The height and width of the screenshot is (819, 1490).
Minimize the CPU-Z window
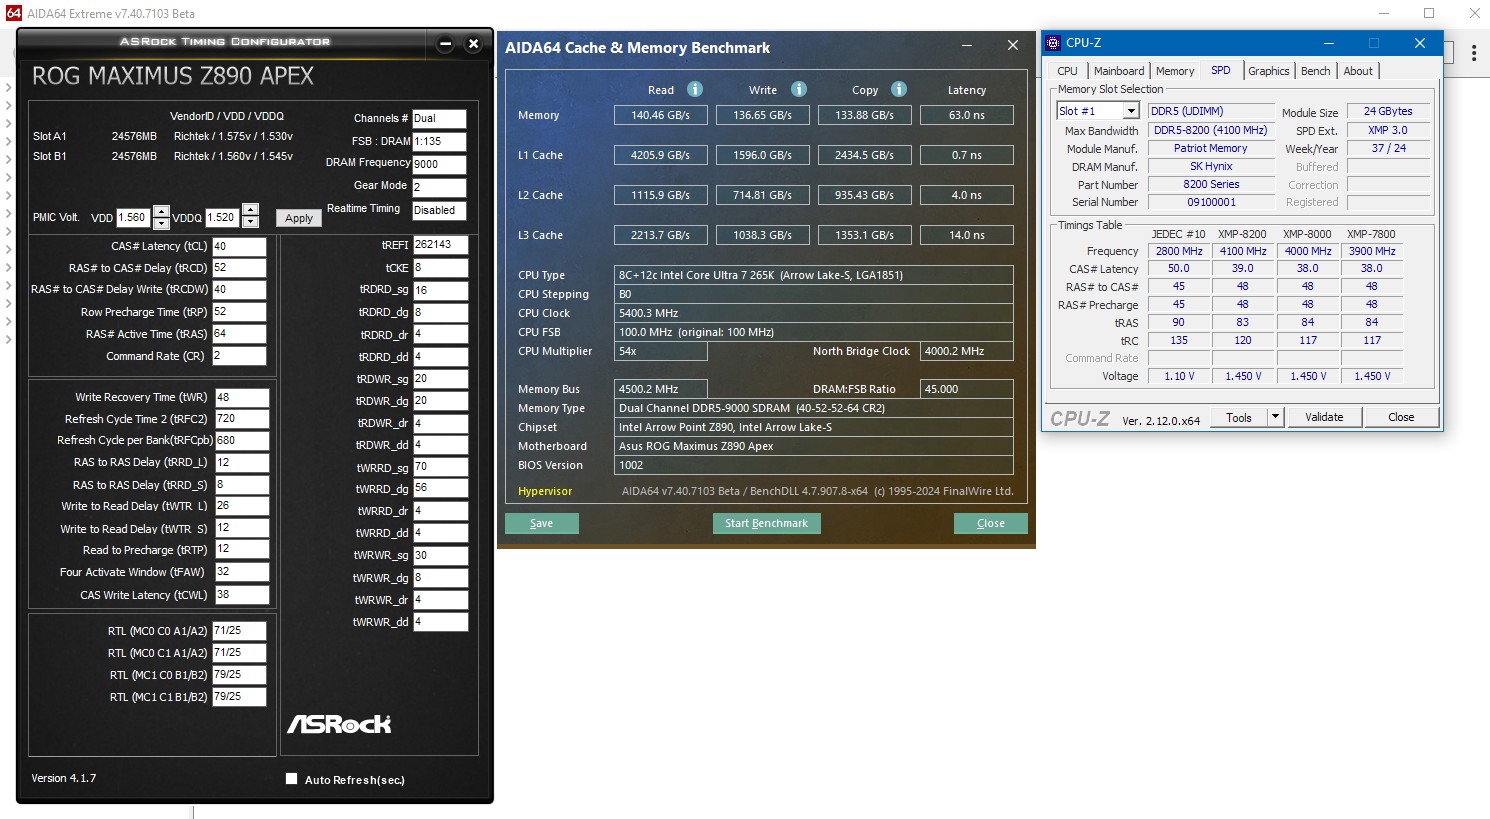[1329, 43]
